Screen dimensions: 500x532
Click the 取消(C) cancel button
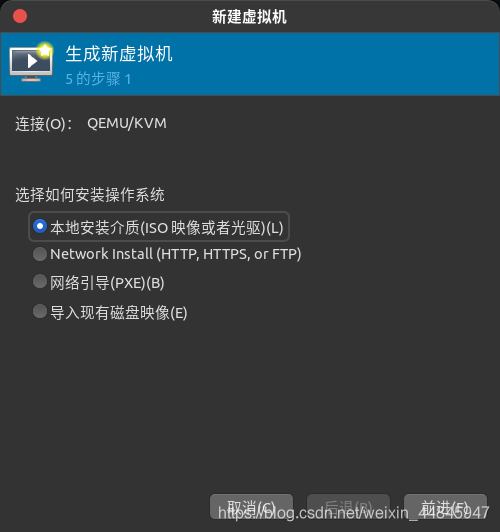point(251,507)
